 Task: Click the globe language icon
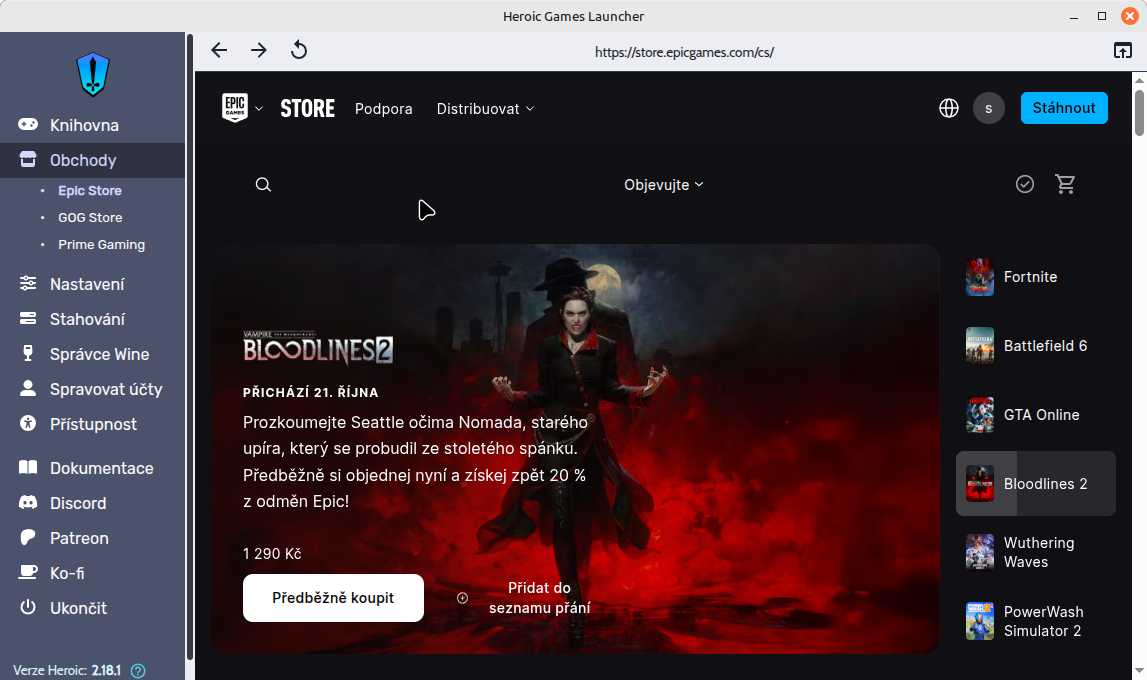pos(948,108)
